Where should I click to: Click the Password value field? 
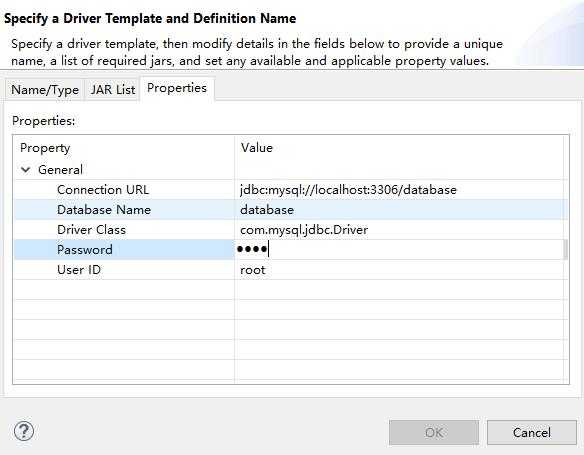tap(400, 249)
